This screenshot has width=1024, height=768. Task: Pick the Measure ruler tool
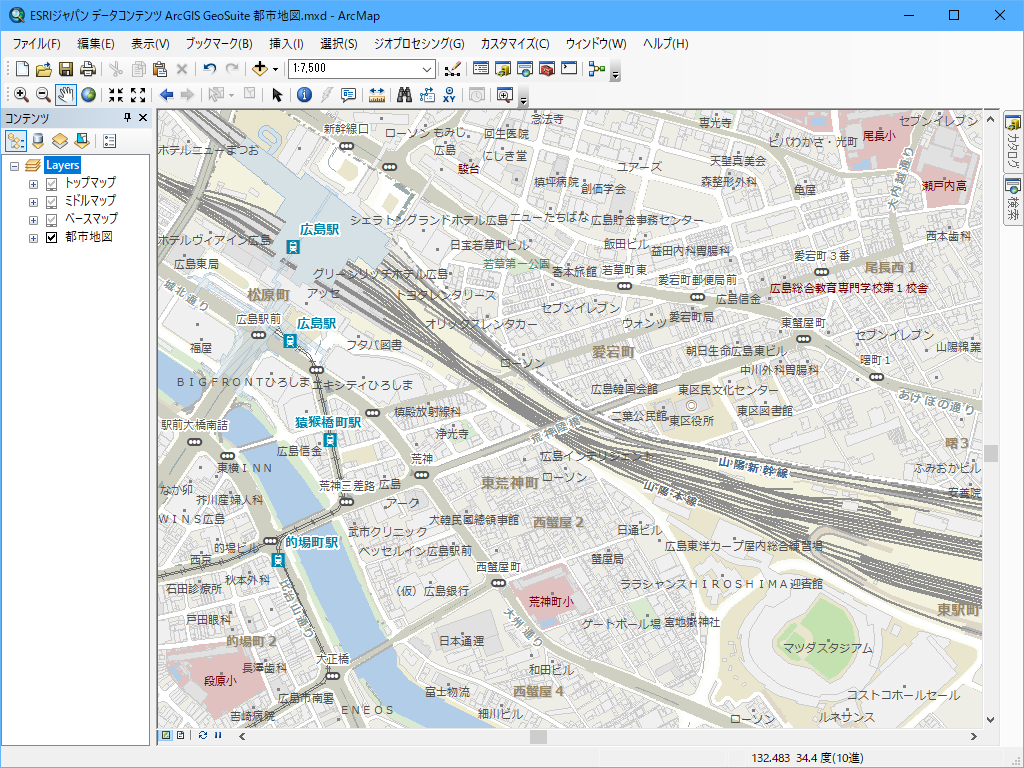(377, 95)
